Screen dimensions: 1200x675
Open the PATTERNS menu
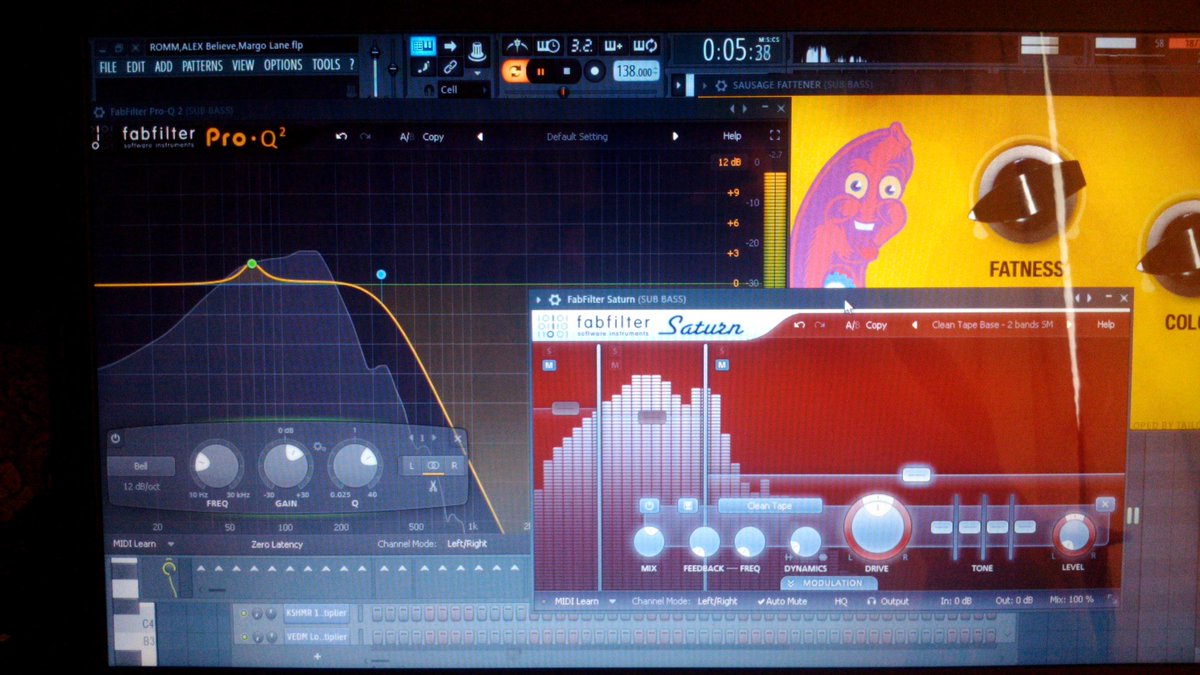click(x=202, y=66)
